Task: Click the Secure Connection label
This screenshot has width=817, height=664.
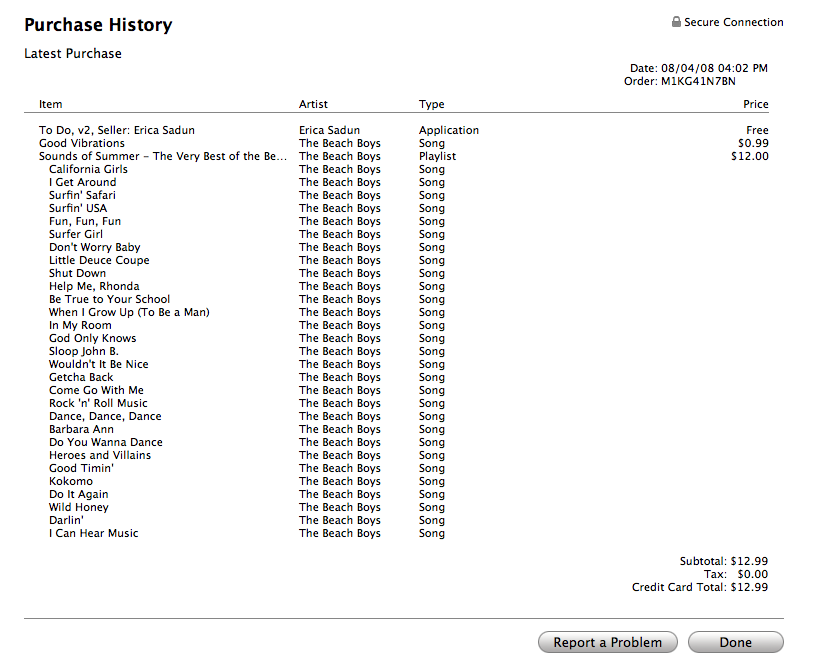Action: (x=734, y=22)
